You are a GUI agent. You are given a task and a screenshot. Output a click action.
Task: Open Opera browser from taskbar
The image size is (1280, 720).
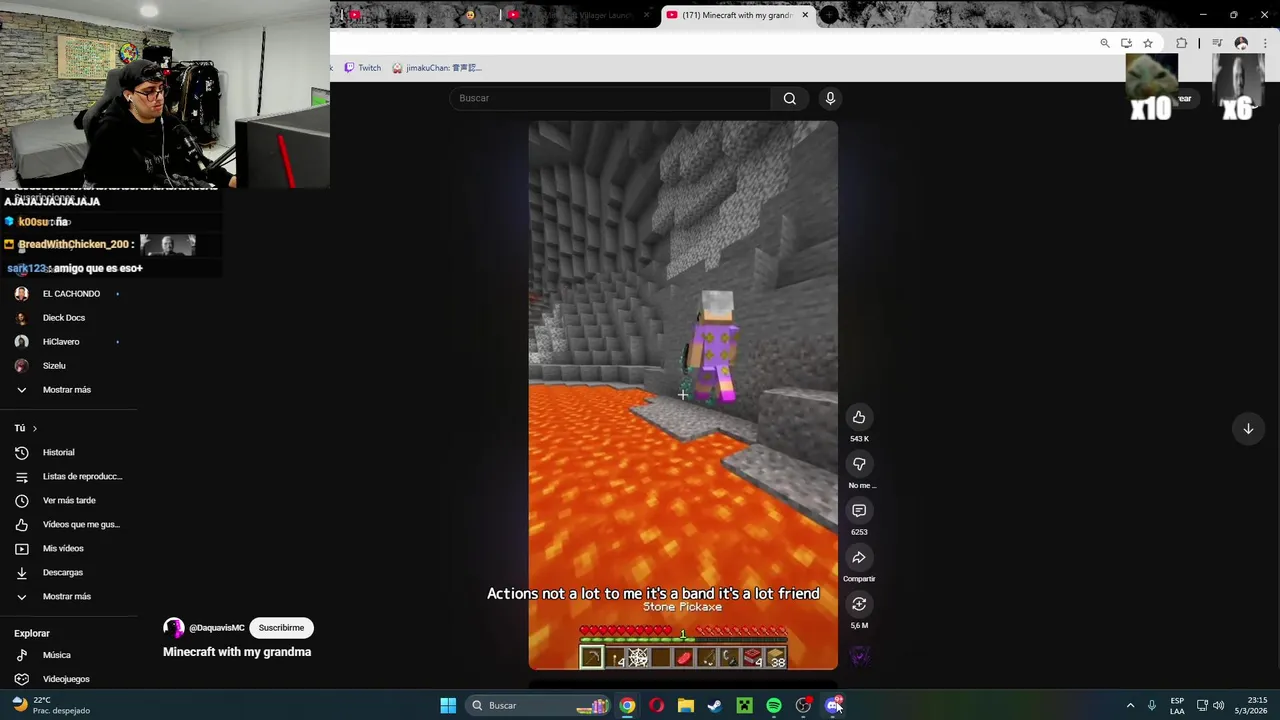(x=656, y=705)
